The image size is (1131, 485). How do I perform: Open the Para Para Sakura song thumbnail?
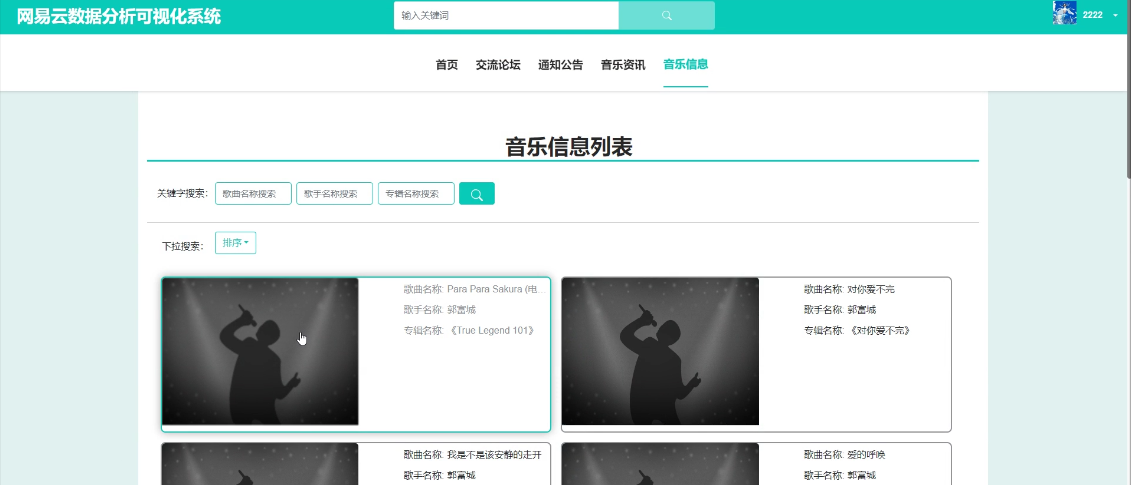(260, 351)
